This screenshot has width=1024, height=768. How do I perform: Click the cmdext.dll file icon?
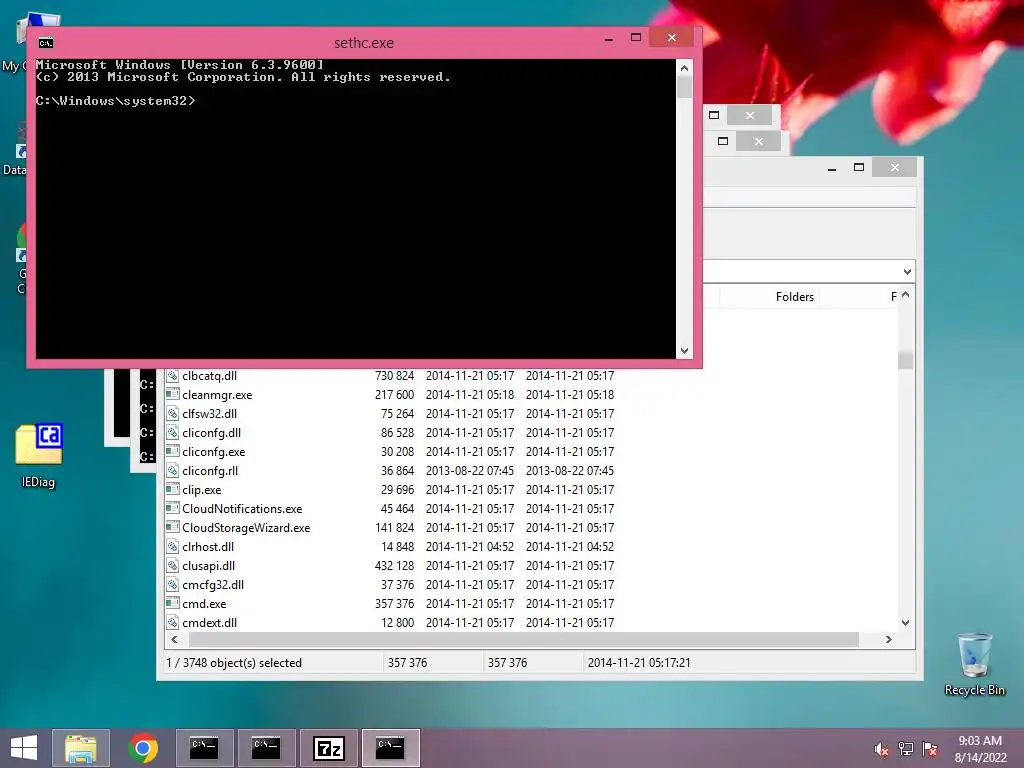pyautogui.click(x=172, y=622)
